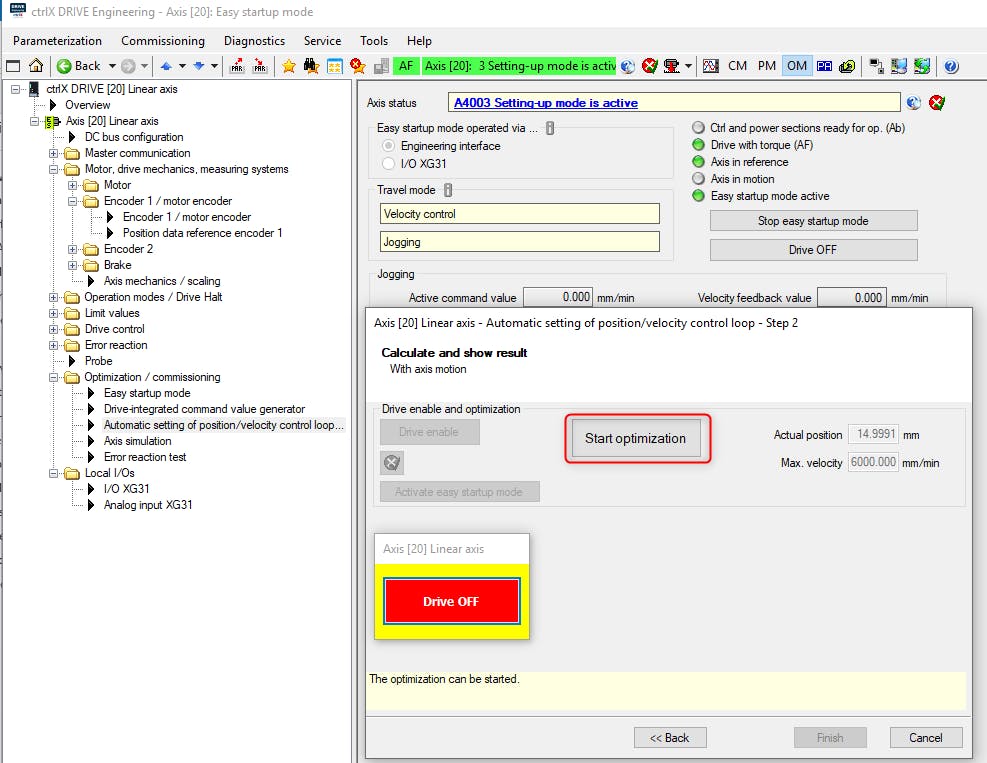
Task: Select Analog input XG31 tree item
Action: pyautogui.click(x=148, y=505)
